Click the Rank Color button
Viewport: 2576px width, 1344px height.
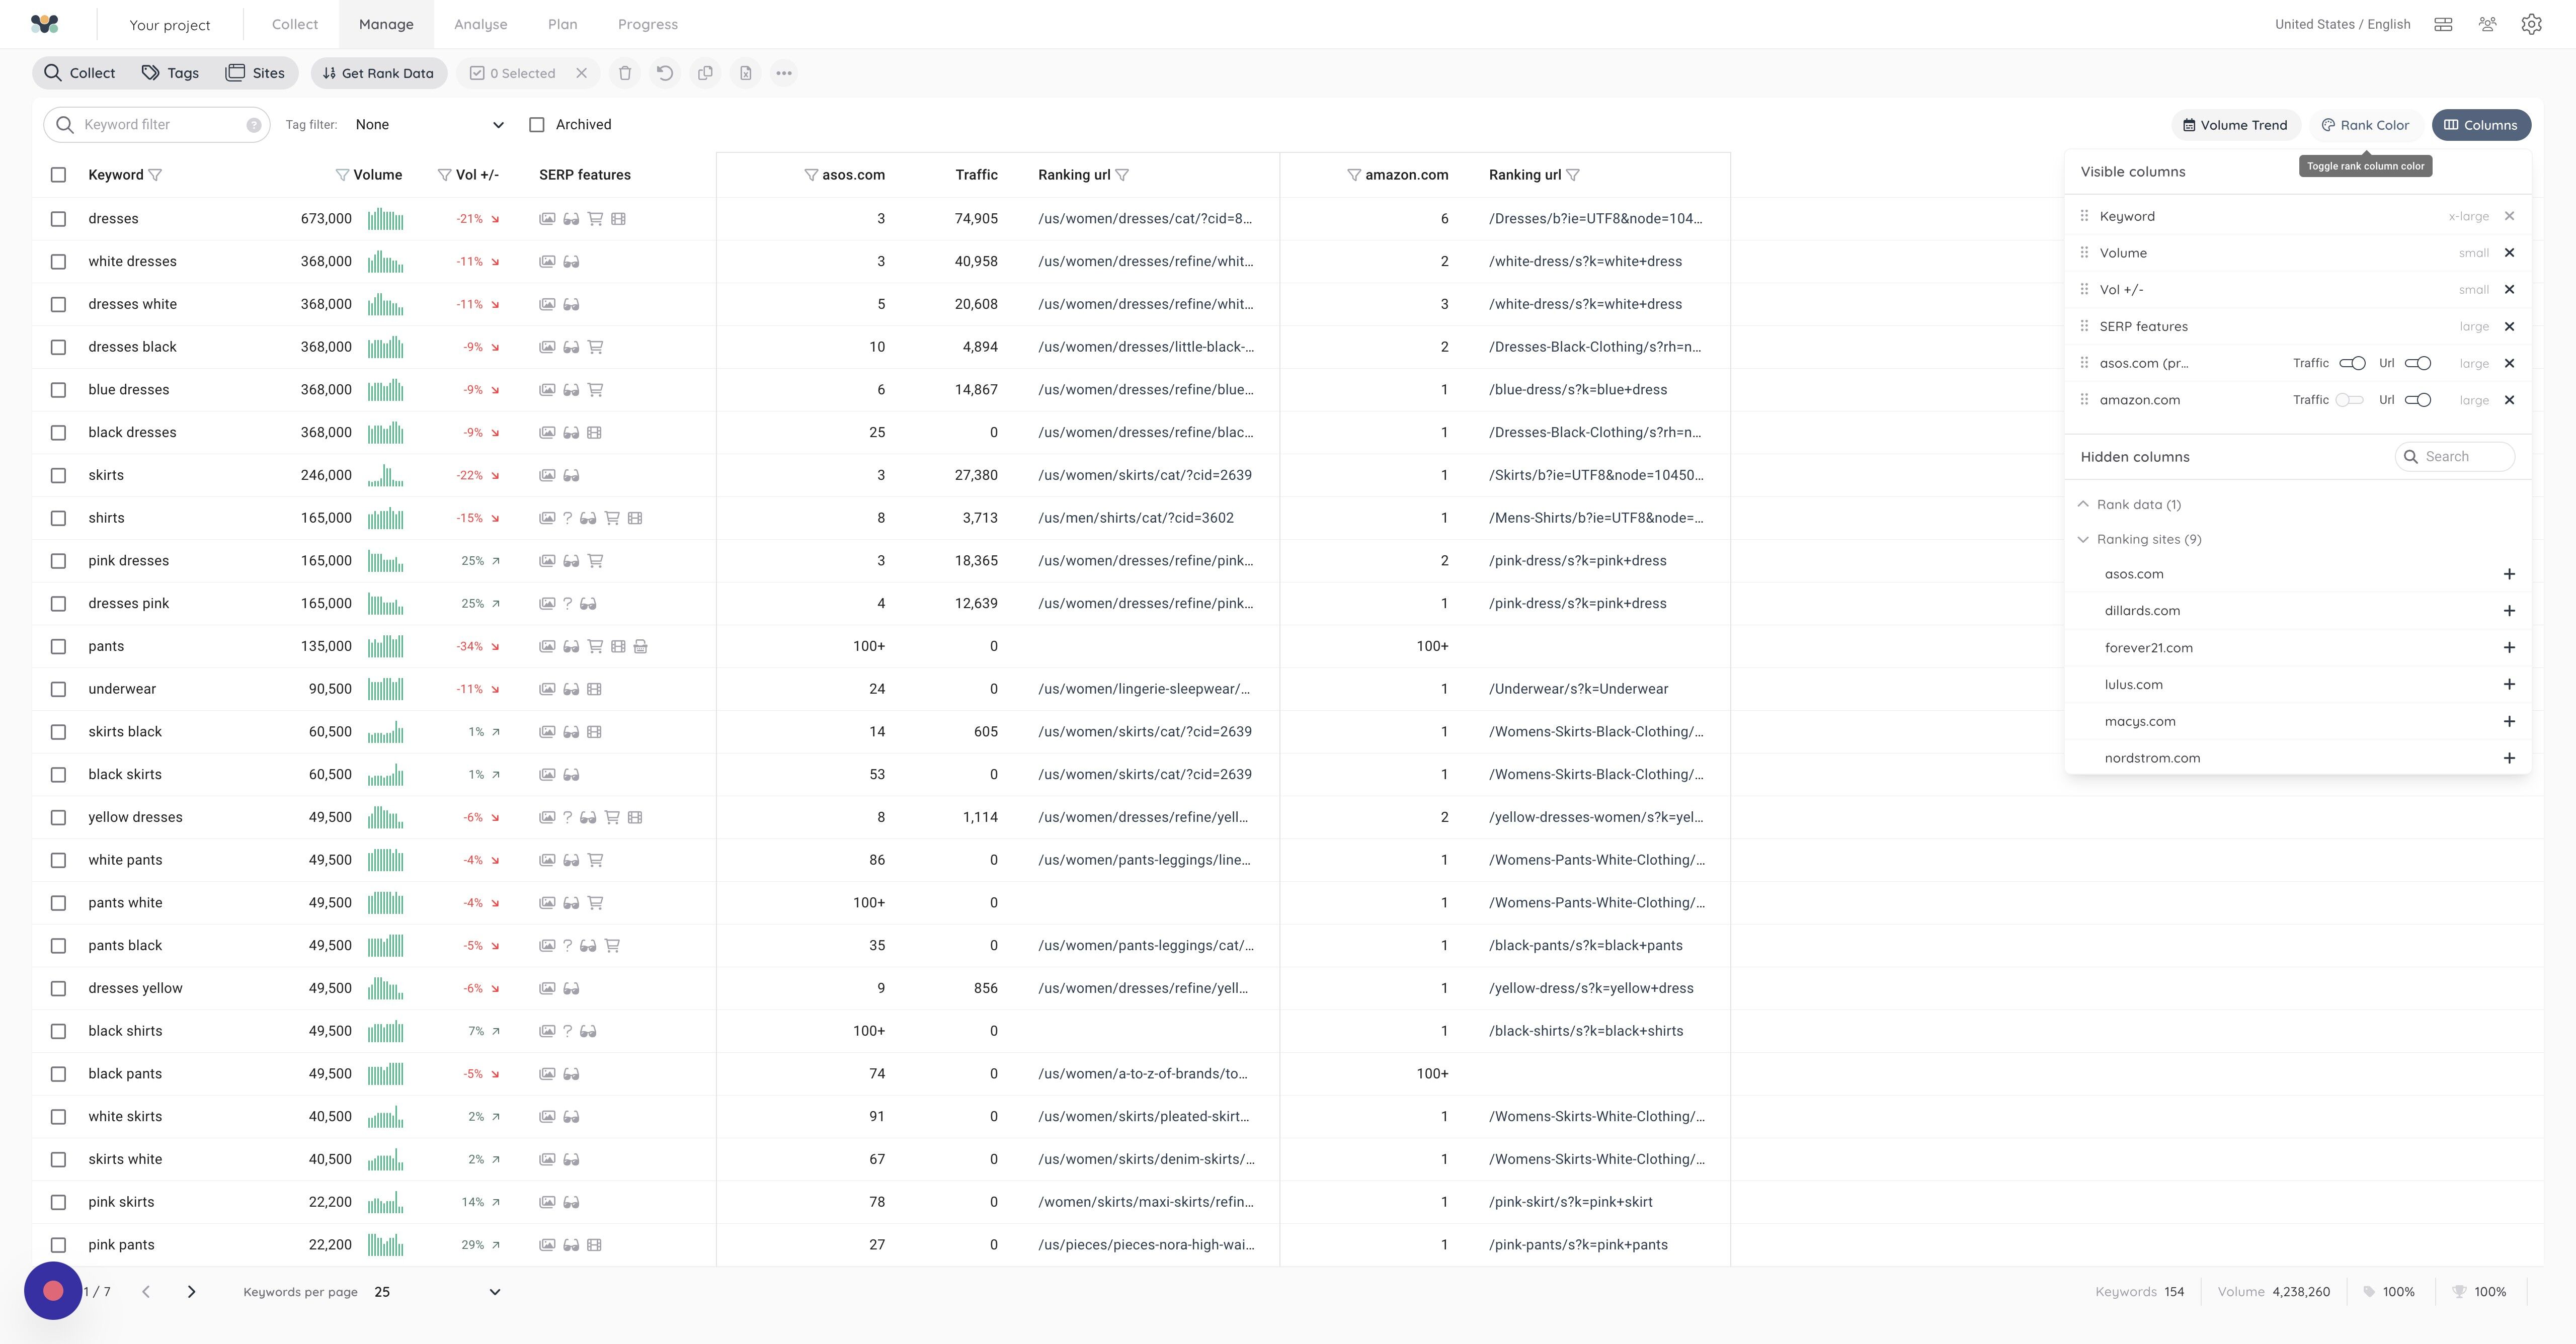2365,125
